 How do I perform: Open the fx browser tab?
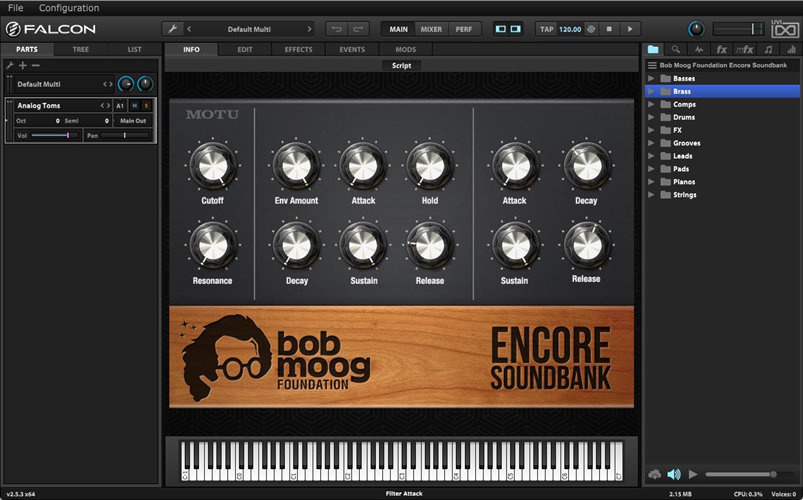722,49
